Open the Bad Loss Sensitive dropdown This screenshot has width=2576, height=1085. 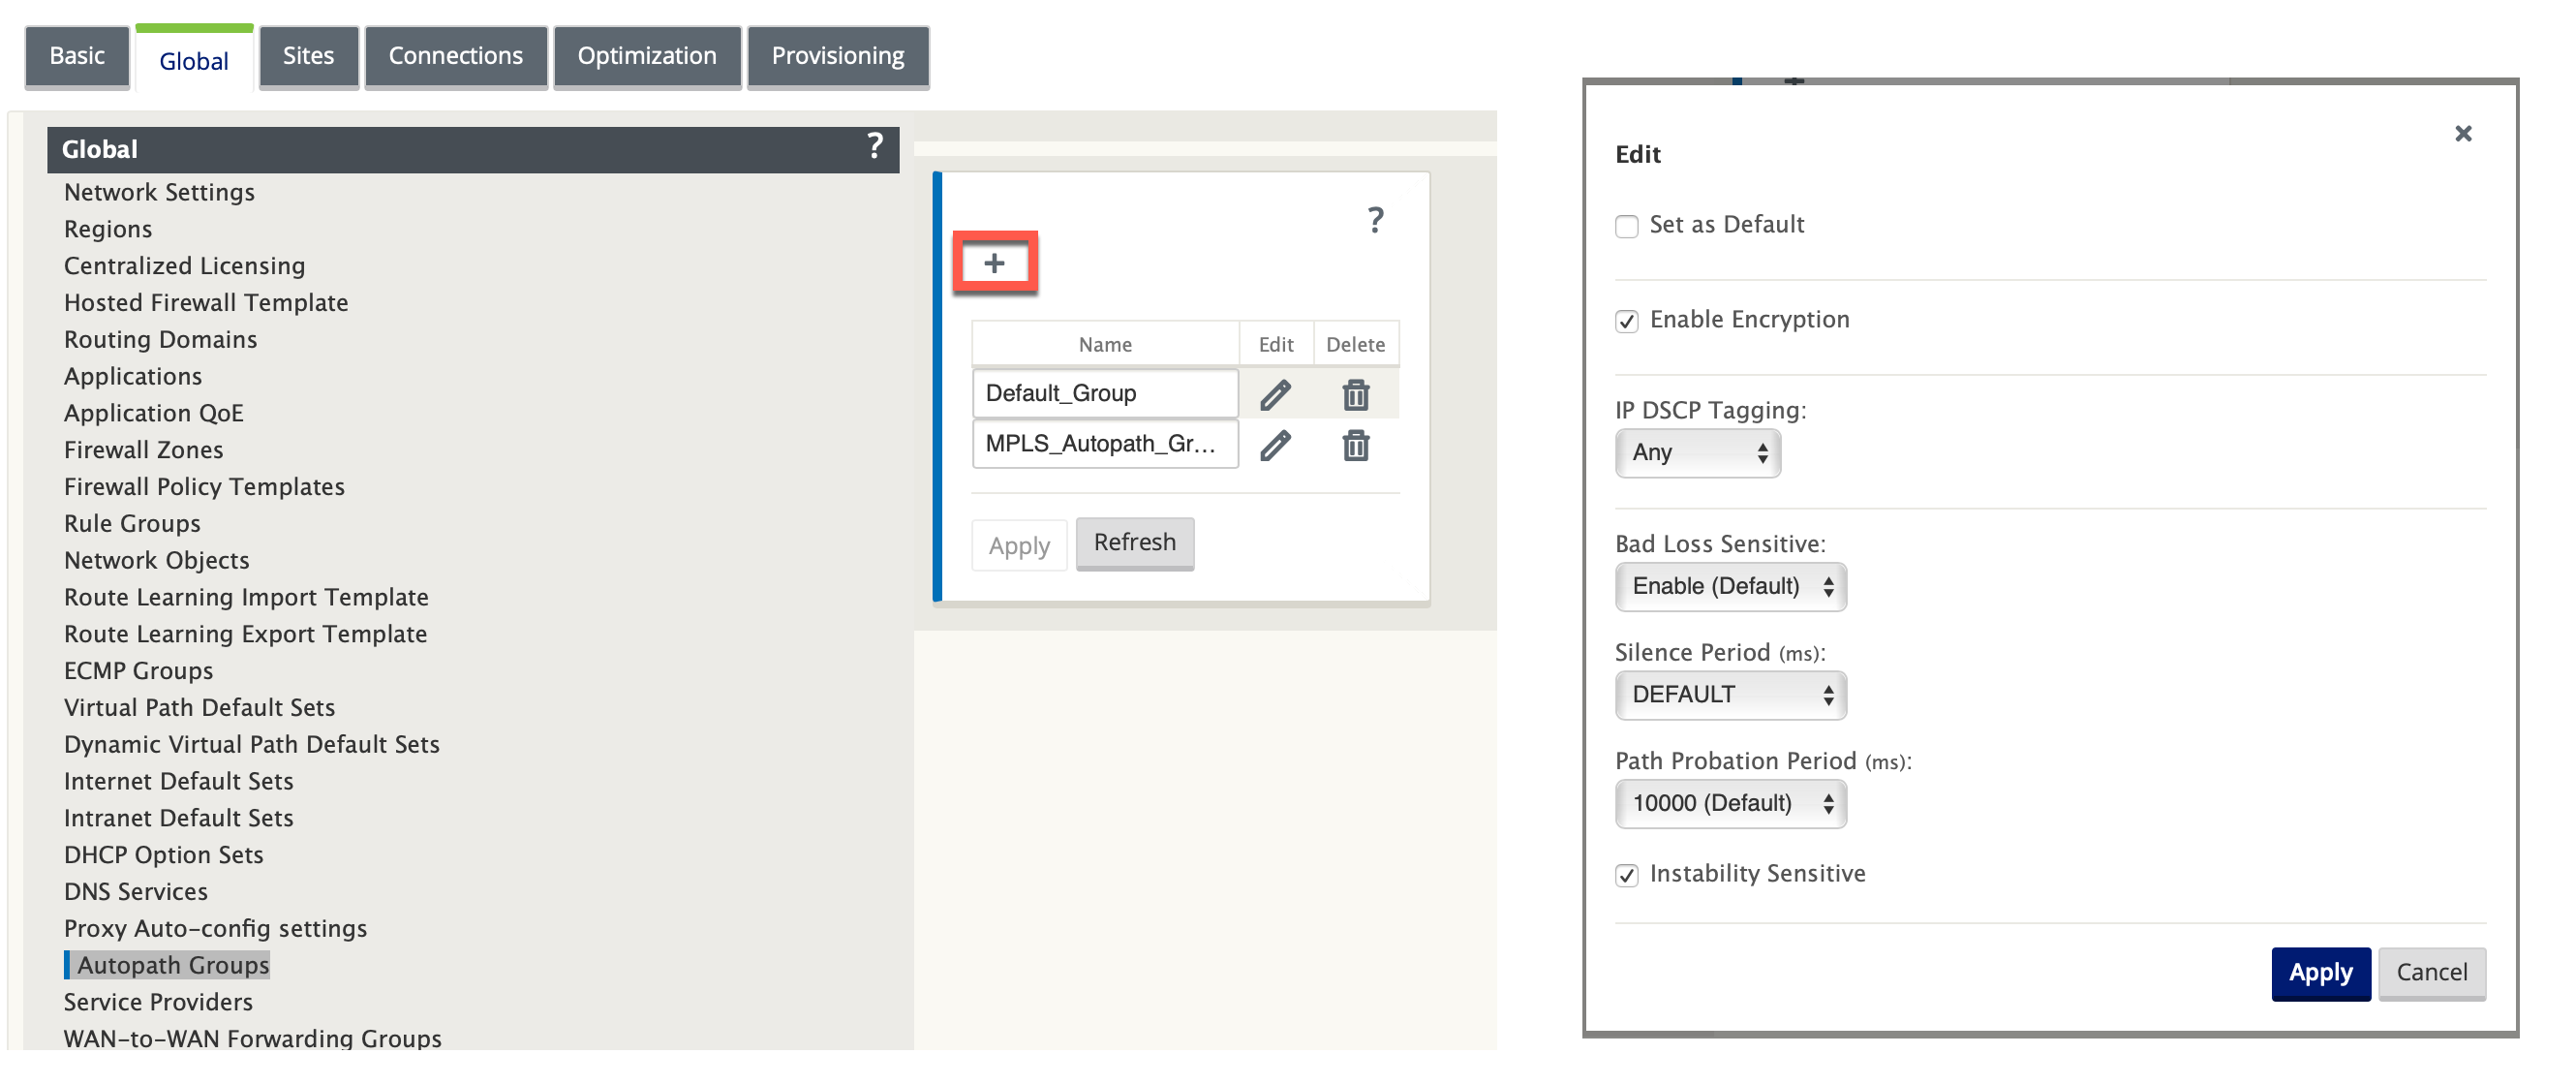tap(1730, 587)
